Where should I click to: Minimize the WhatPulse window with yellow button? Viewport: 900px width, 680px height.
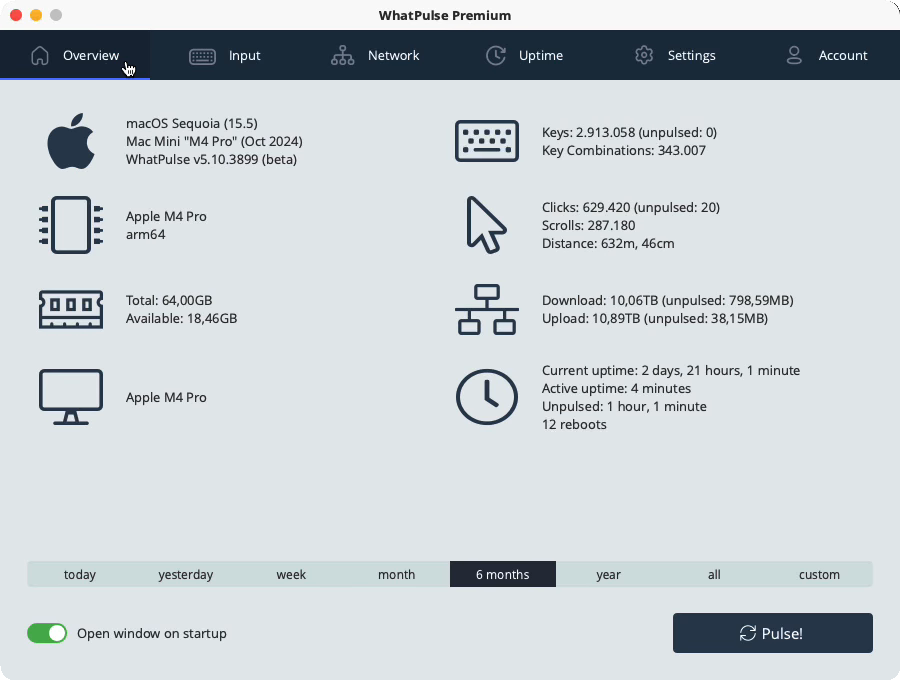click(x=36, y=15)
